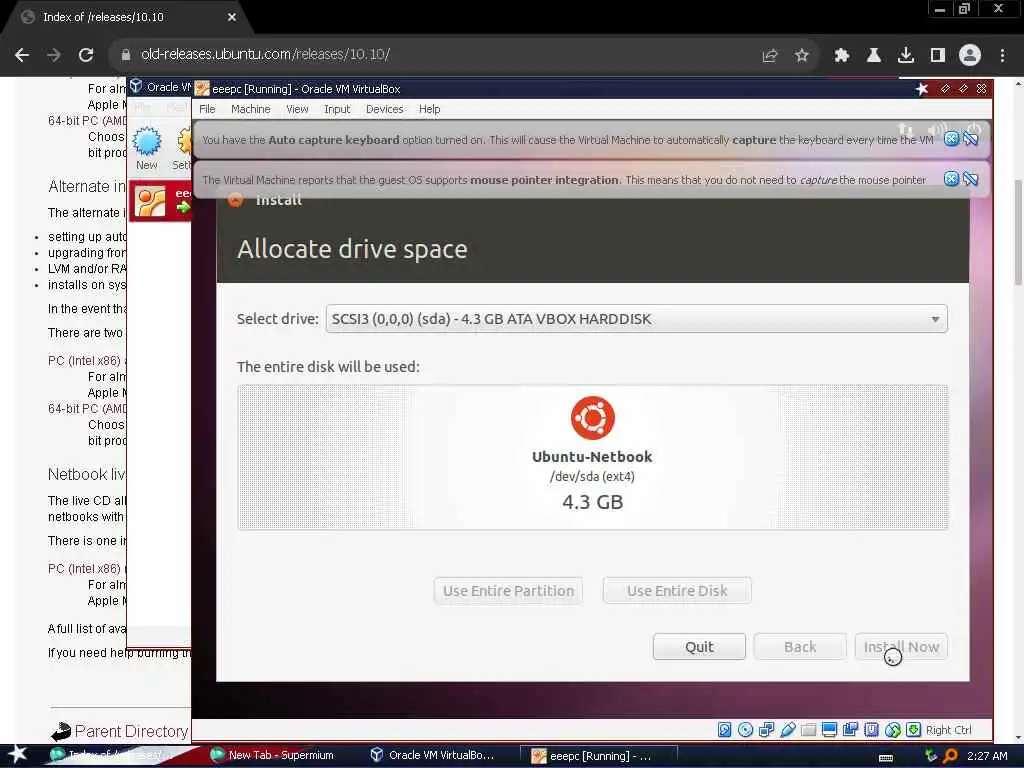Switch to eeepc [Running] taskbar item
1024x768 pixels.
click(598, 756)
